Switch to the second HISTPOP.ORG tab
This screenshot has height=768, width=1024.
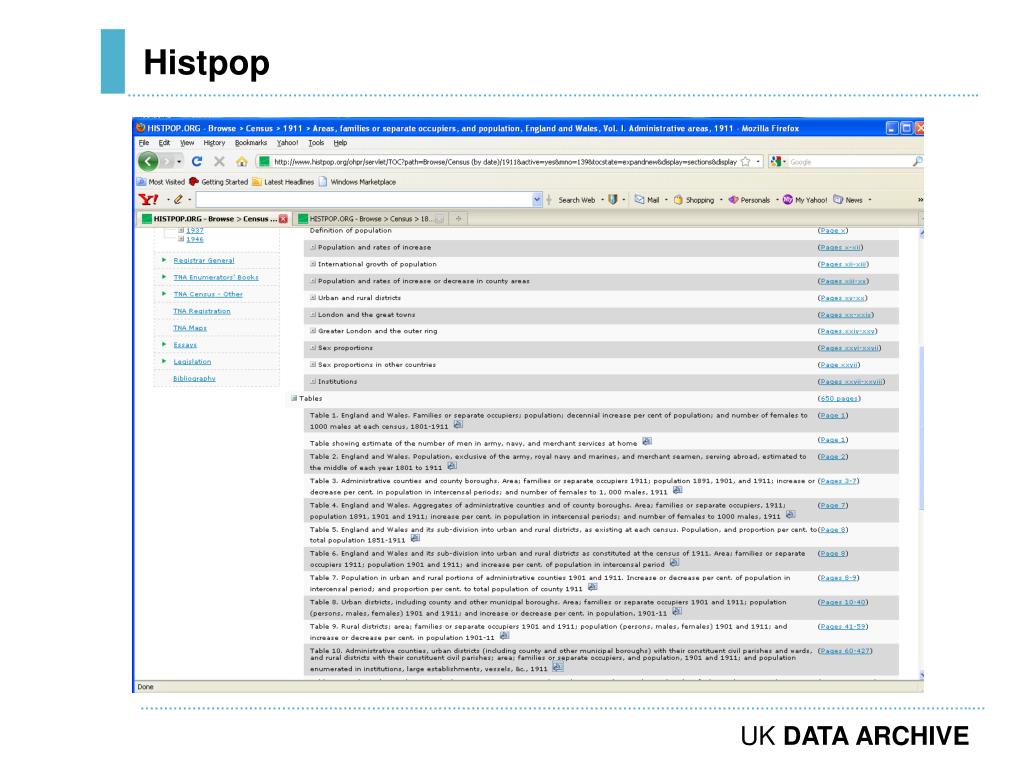[x=370, y=219]
